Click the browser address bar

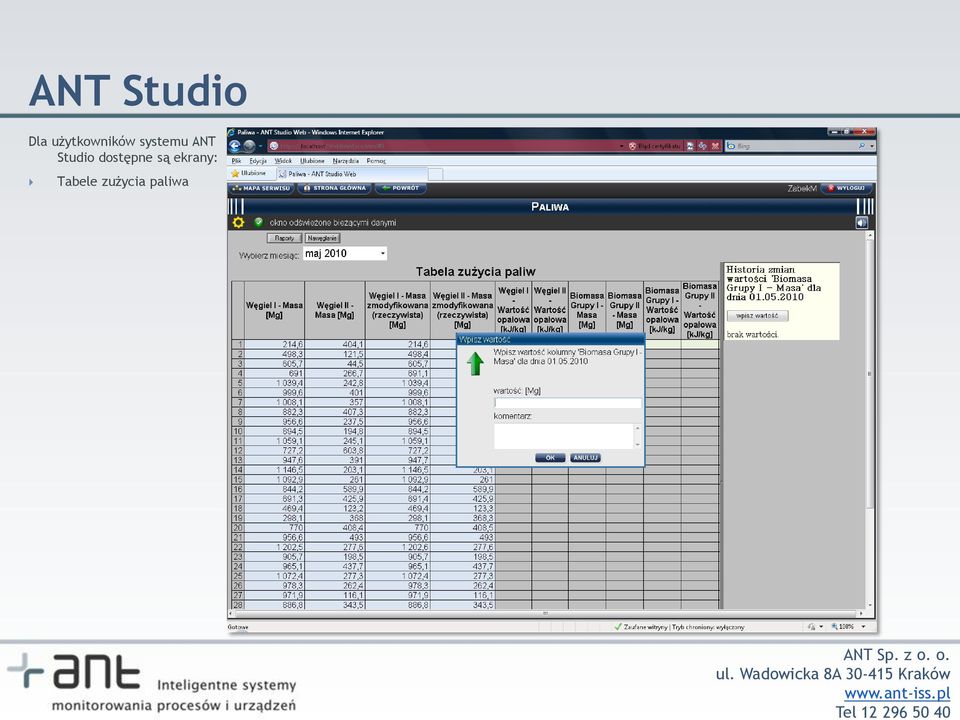445,146
